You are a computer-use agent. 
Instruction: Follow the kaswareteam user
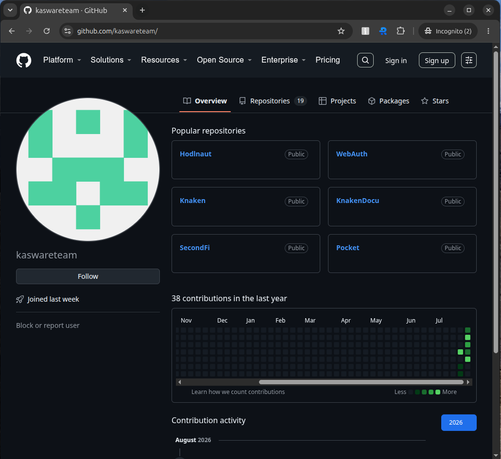(x=88, y=276)
